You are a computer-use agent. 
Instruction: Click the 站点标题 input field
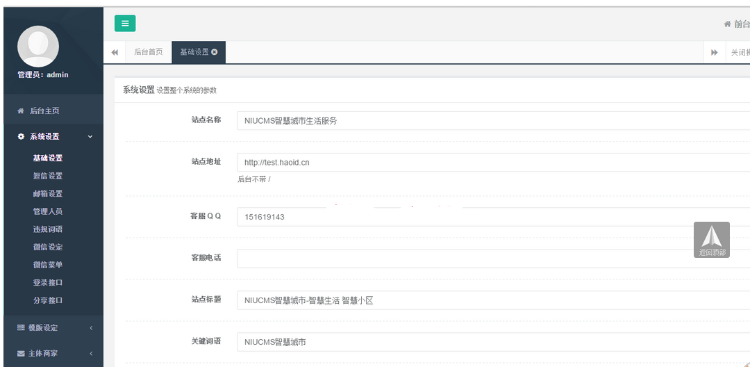(x=494, y=300)
